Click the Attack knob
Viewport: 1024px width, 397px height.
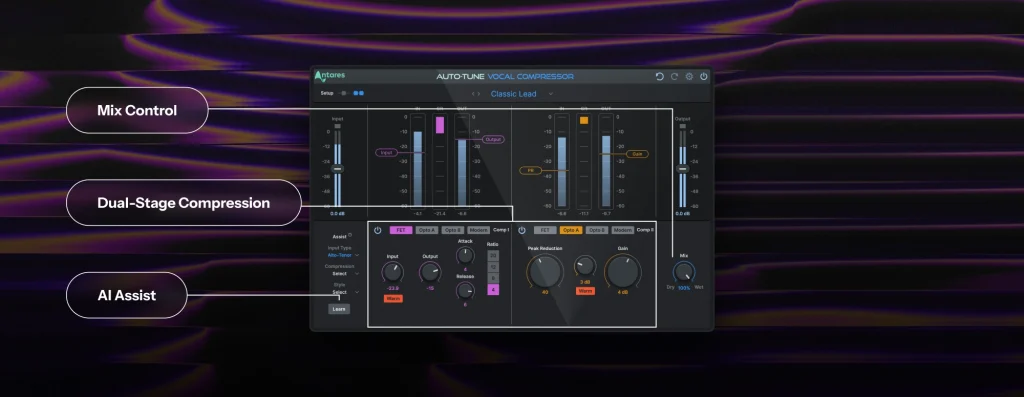(x=465, y=255)
